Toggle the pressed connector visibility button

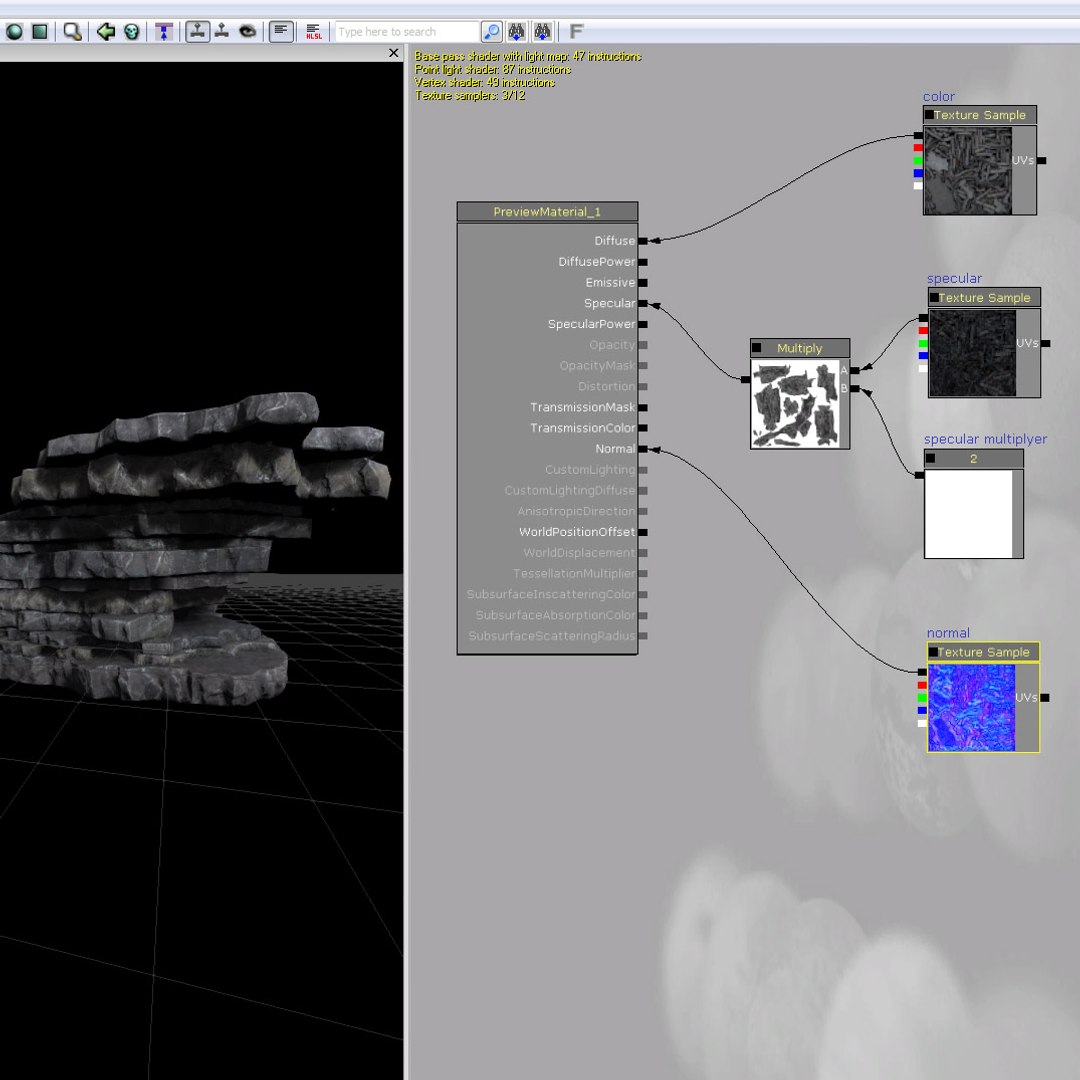pyautogui.click(x=198, y=32)
